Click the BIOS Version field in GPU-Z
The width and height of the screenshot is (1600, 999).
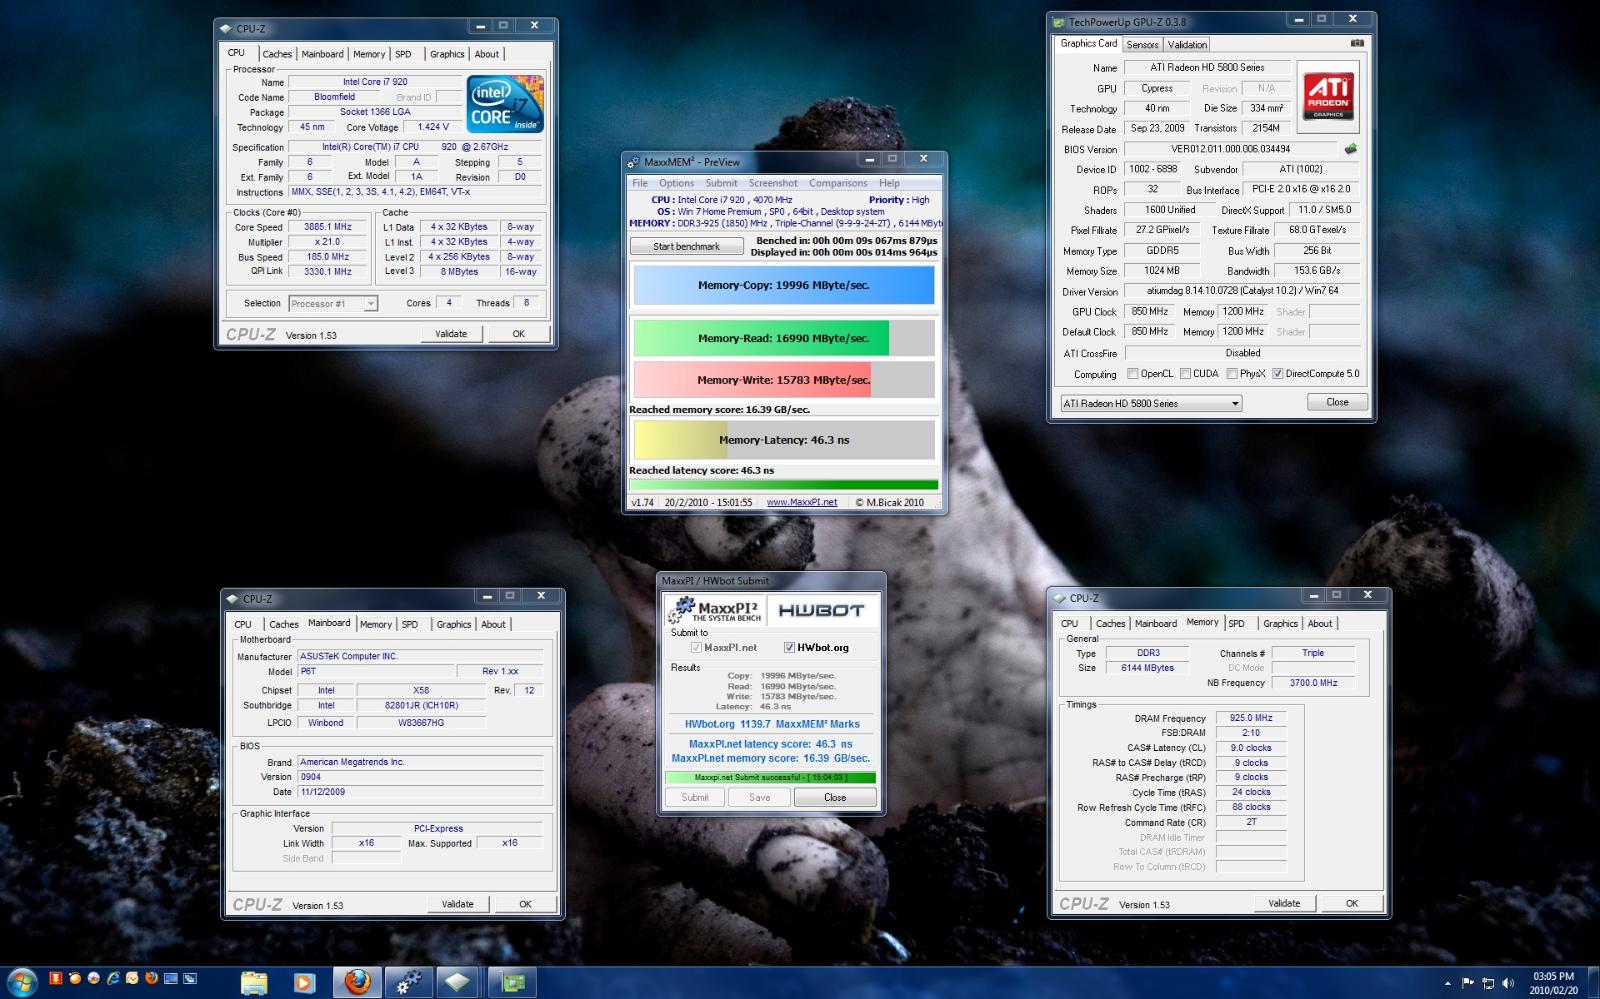point(1230,149)
